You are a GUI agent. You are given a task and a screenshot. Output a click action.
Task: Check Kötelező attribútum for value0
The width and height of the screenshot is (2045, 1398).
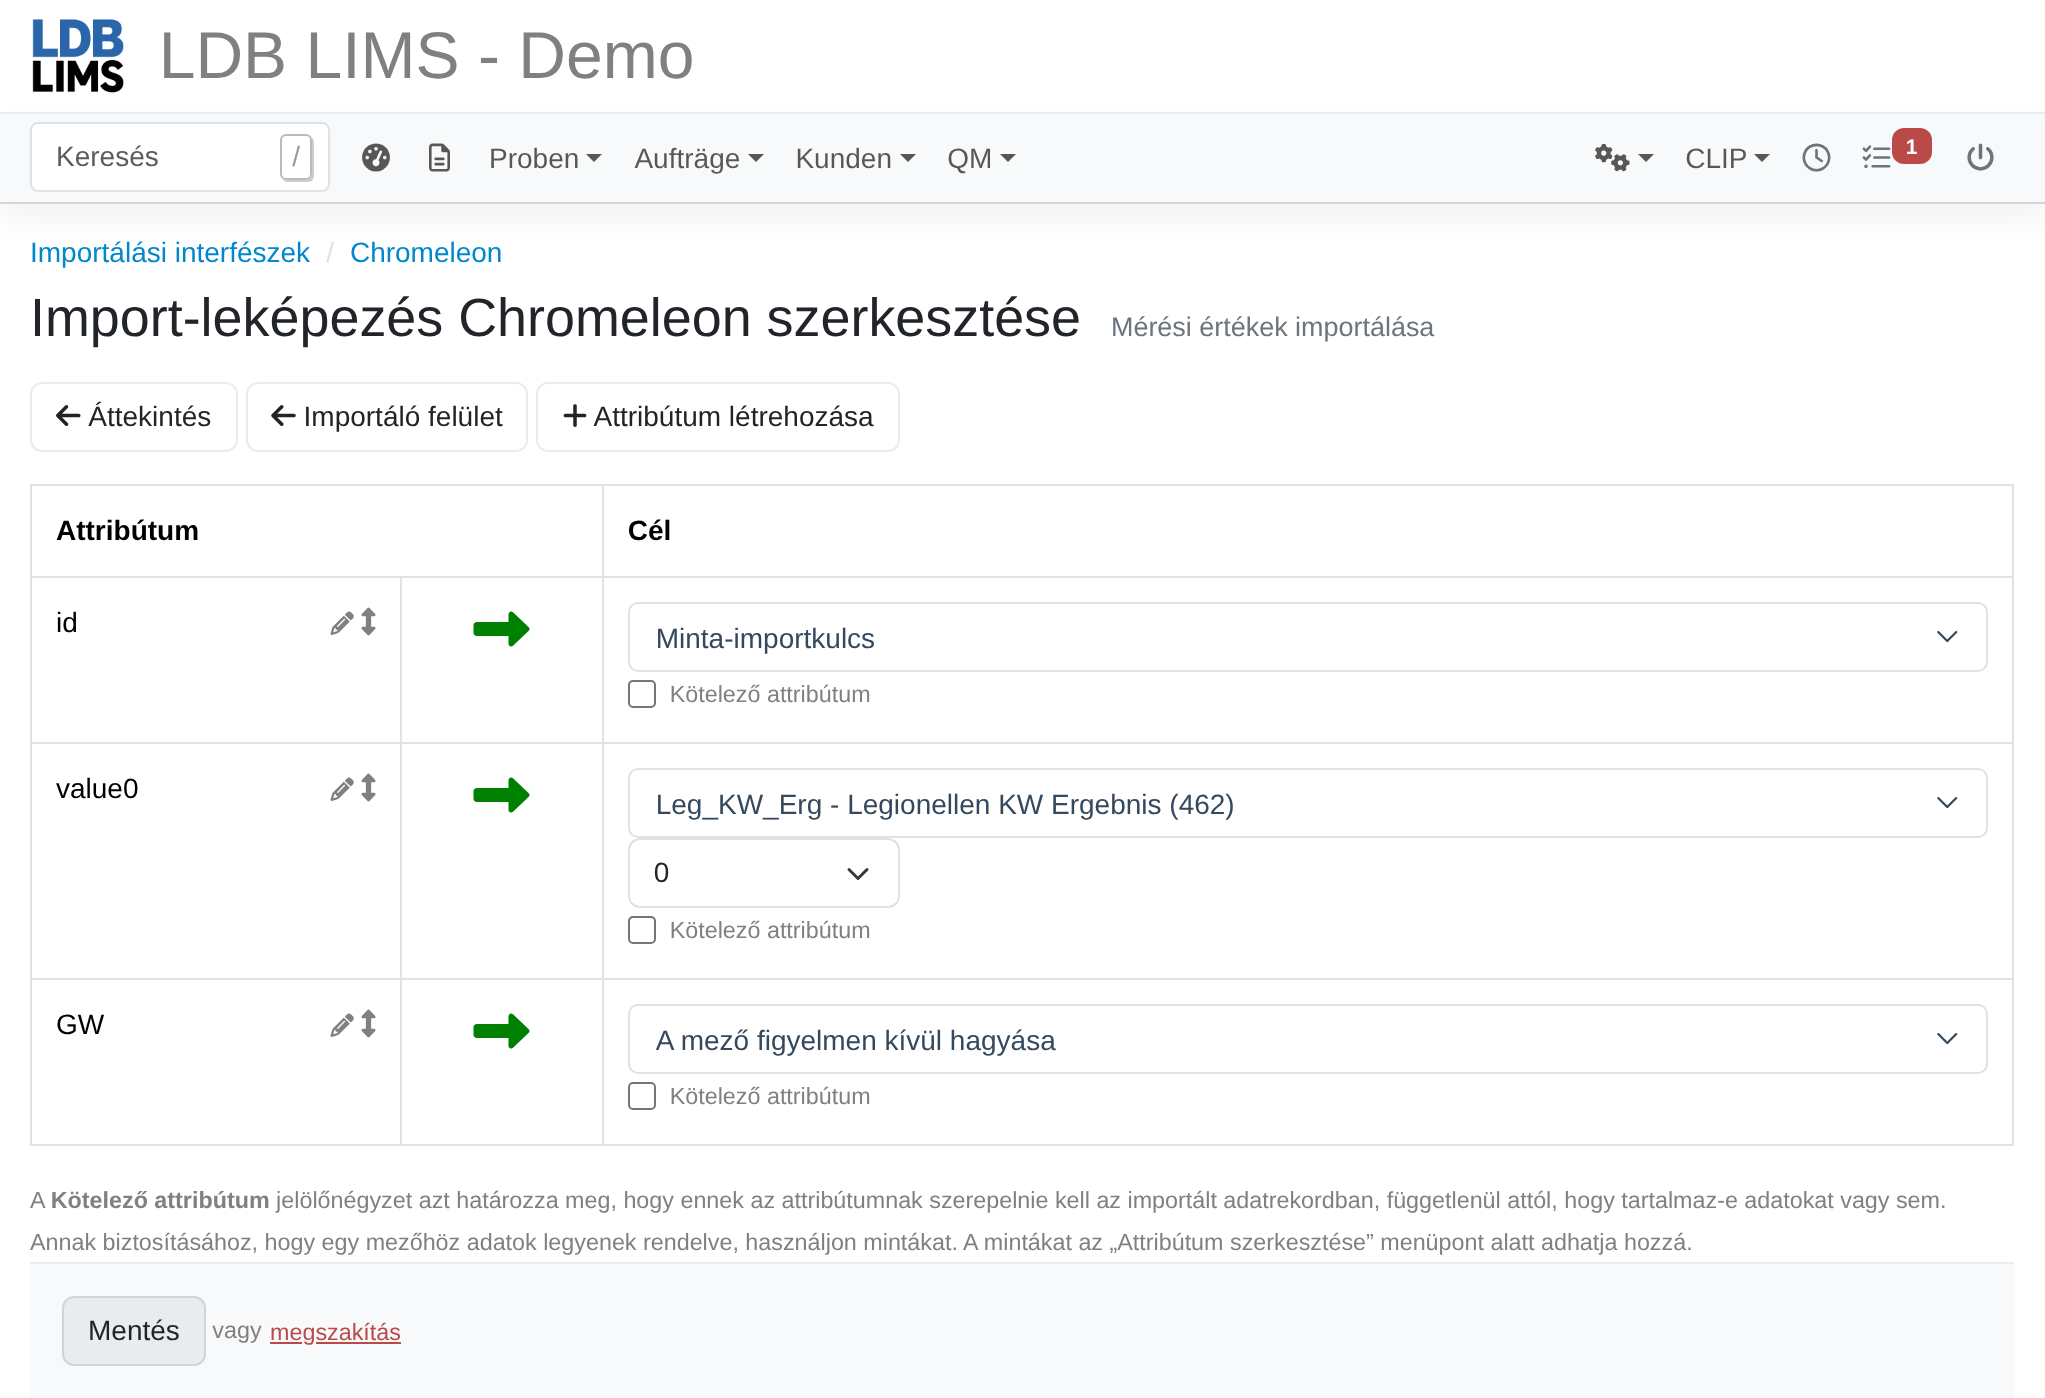point(642,930)
